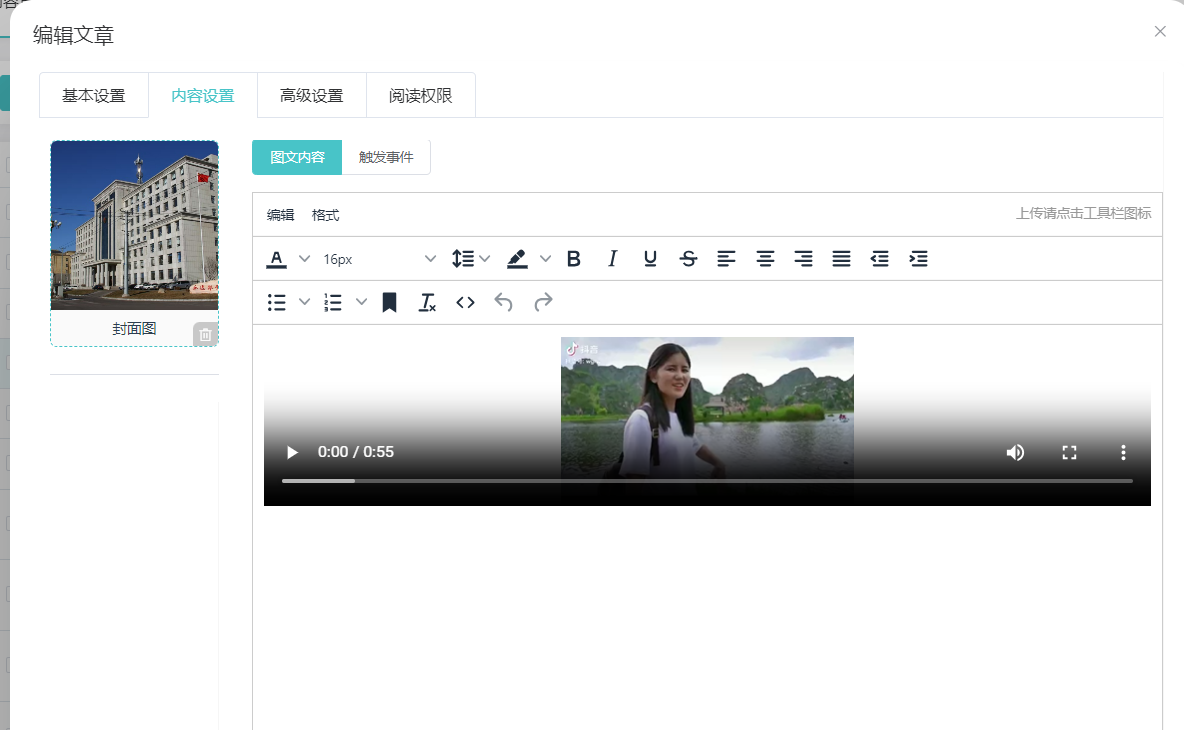Toggle bold formatting in the editor
Image resolution: width=1184 pixels, height=730 pixels.
point(573,258)
